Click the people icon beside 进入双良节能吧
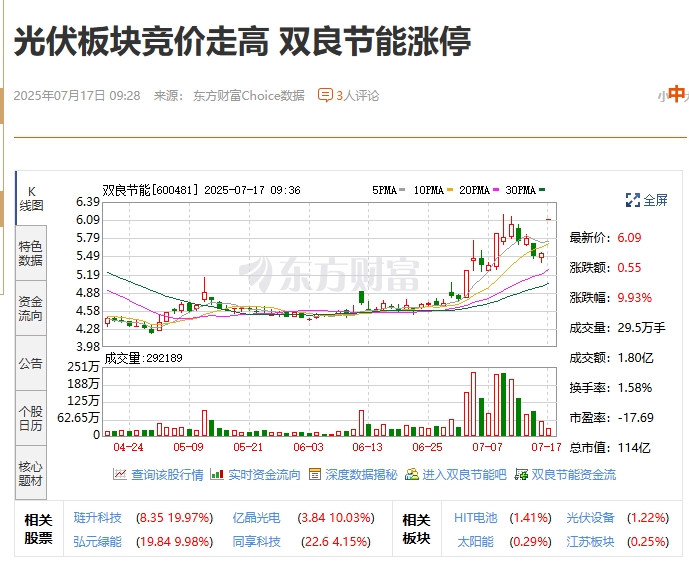 412,474
